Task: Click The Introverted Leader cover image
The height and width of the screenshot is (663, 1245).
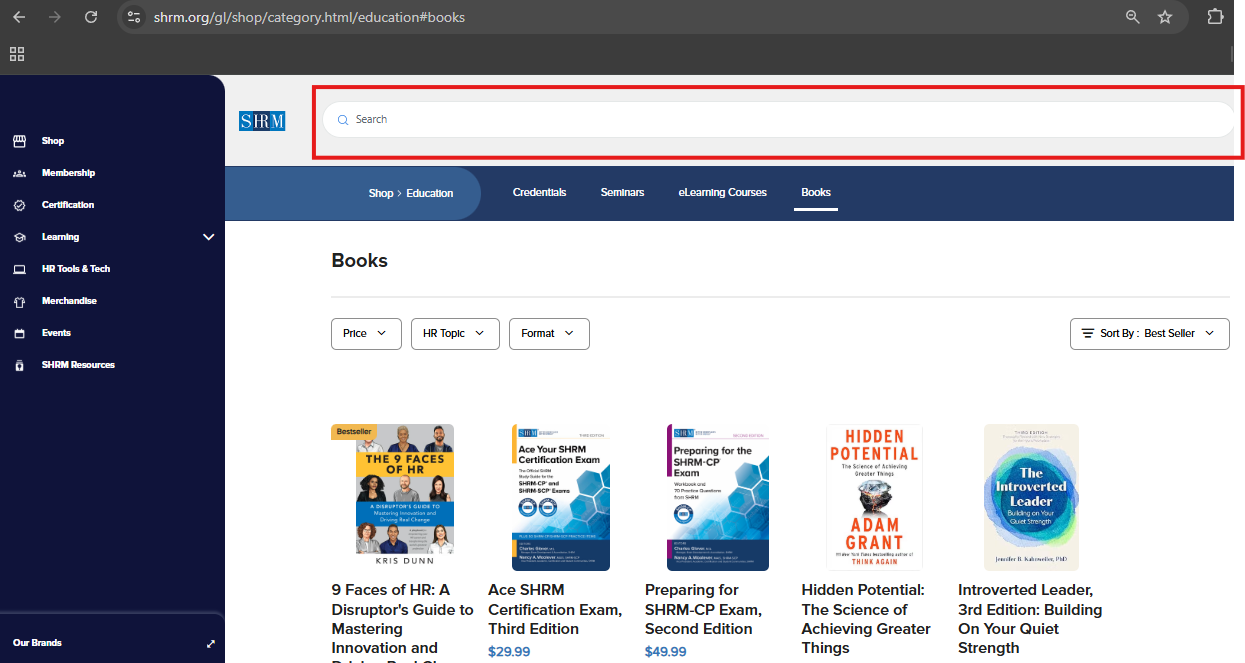Action: coord(1031,497)
